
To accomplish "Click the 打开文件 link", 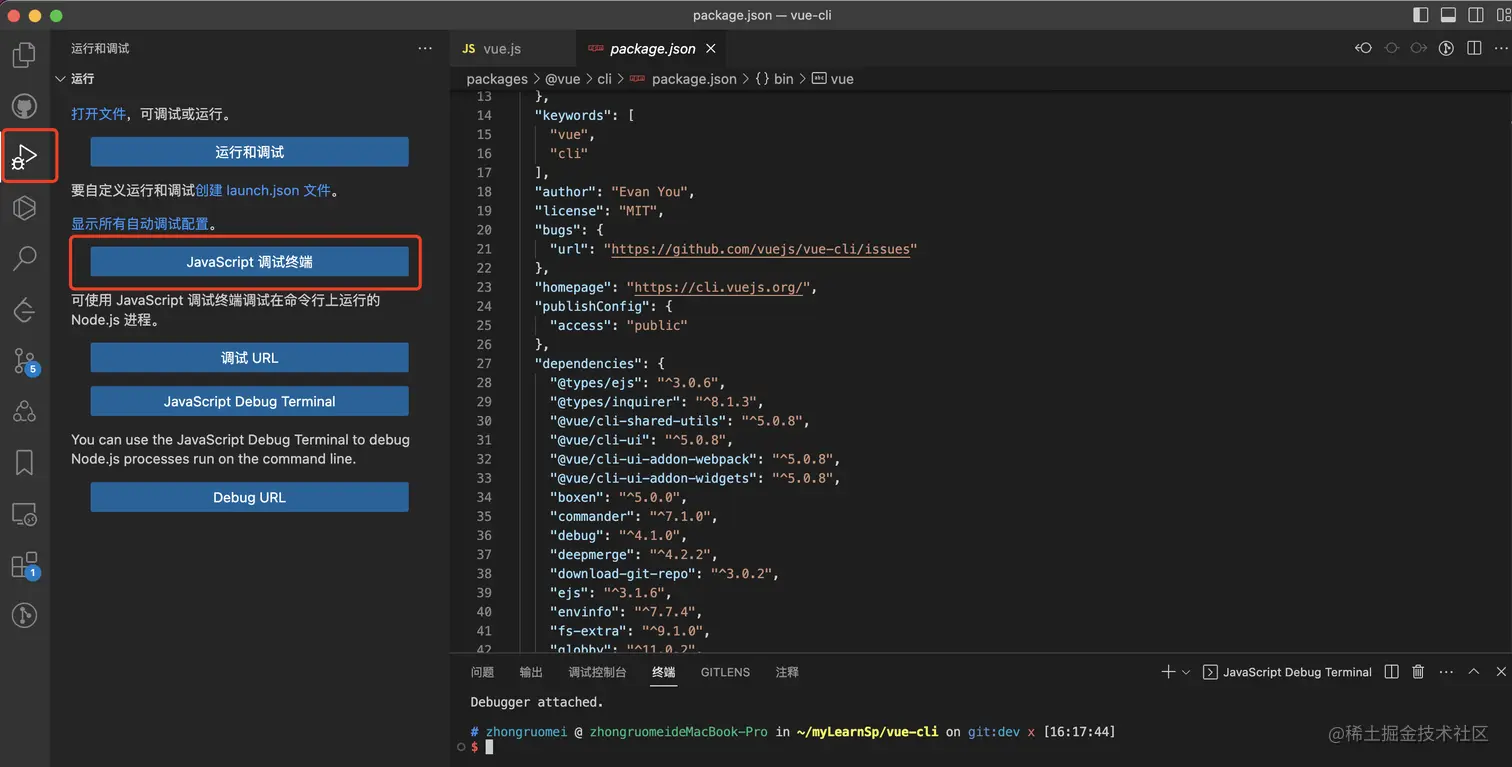I will click(x=98, y=114).
